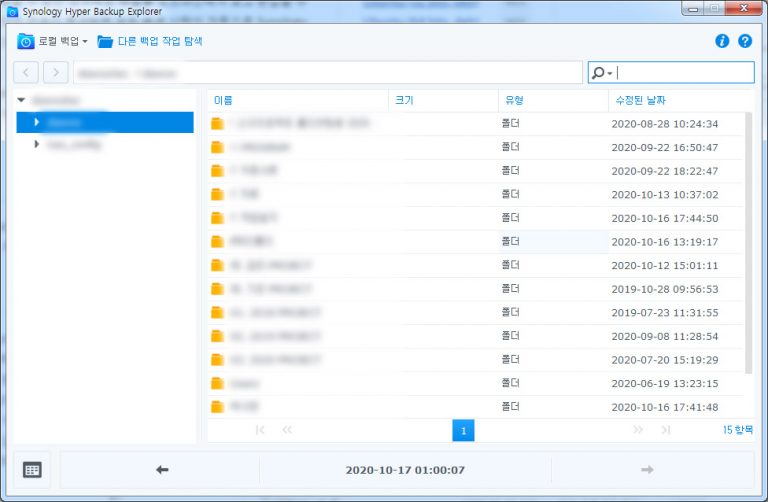The height and width of the screenshot is (502, 768).
Task: Click the blue folder browse icon
Action: pos(105,41)
